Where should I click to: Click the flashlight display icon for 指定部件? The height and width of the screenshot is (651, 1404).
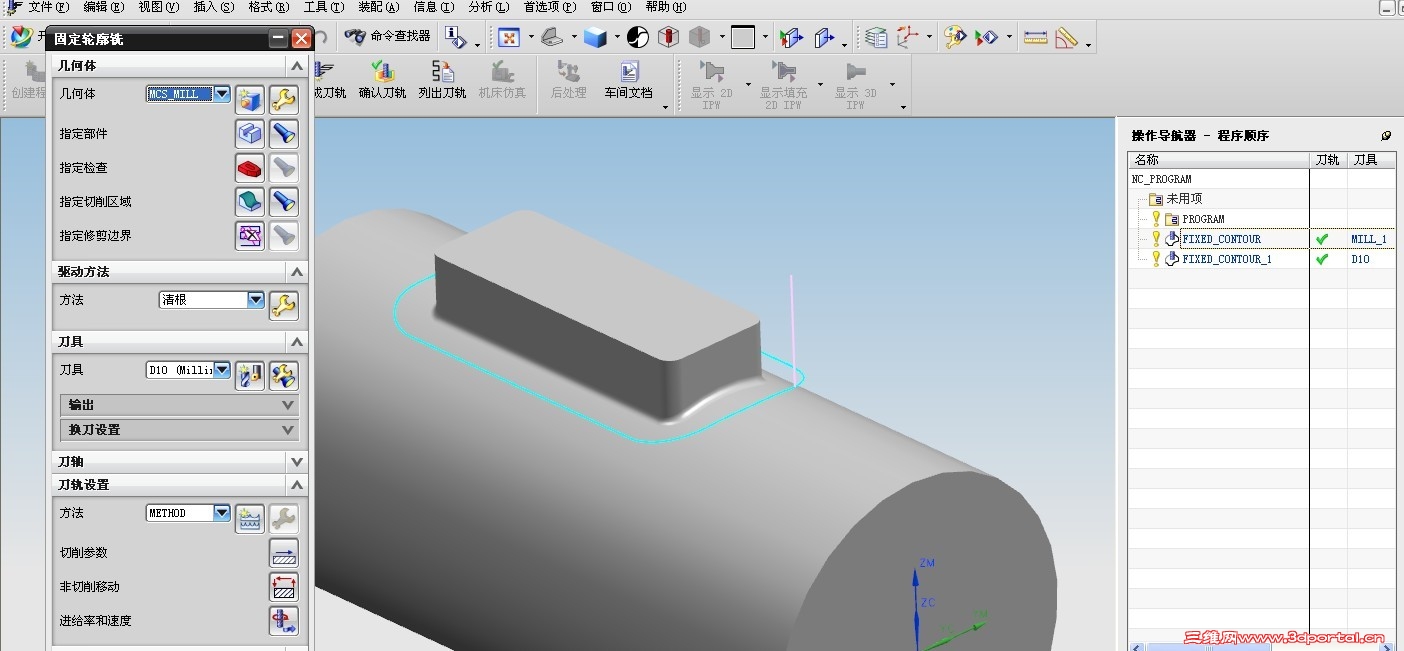pos(284,134)
